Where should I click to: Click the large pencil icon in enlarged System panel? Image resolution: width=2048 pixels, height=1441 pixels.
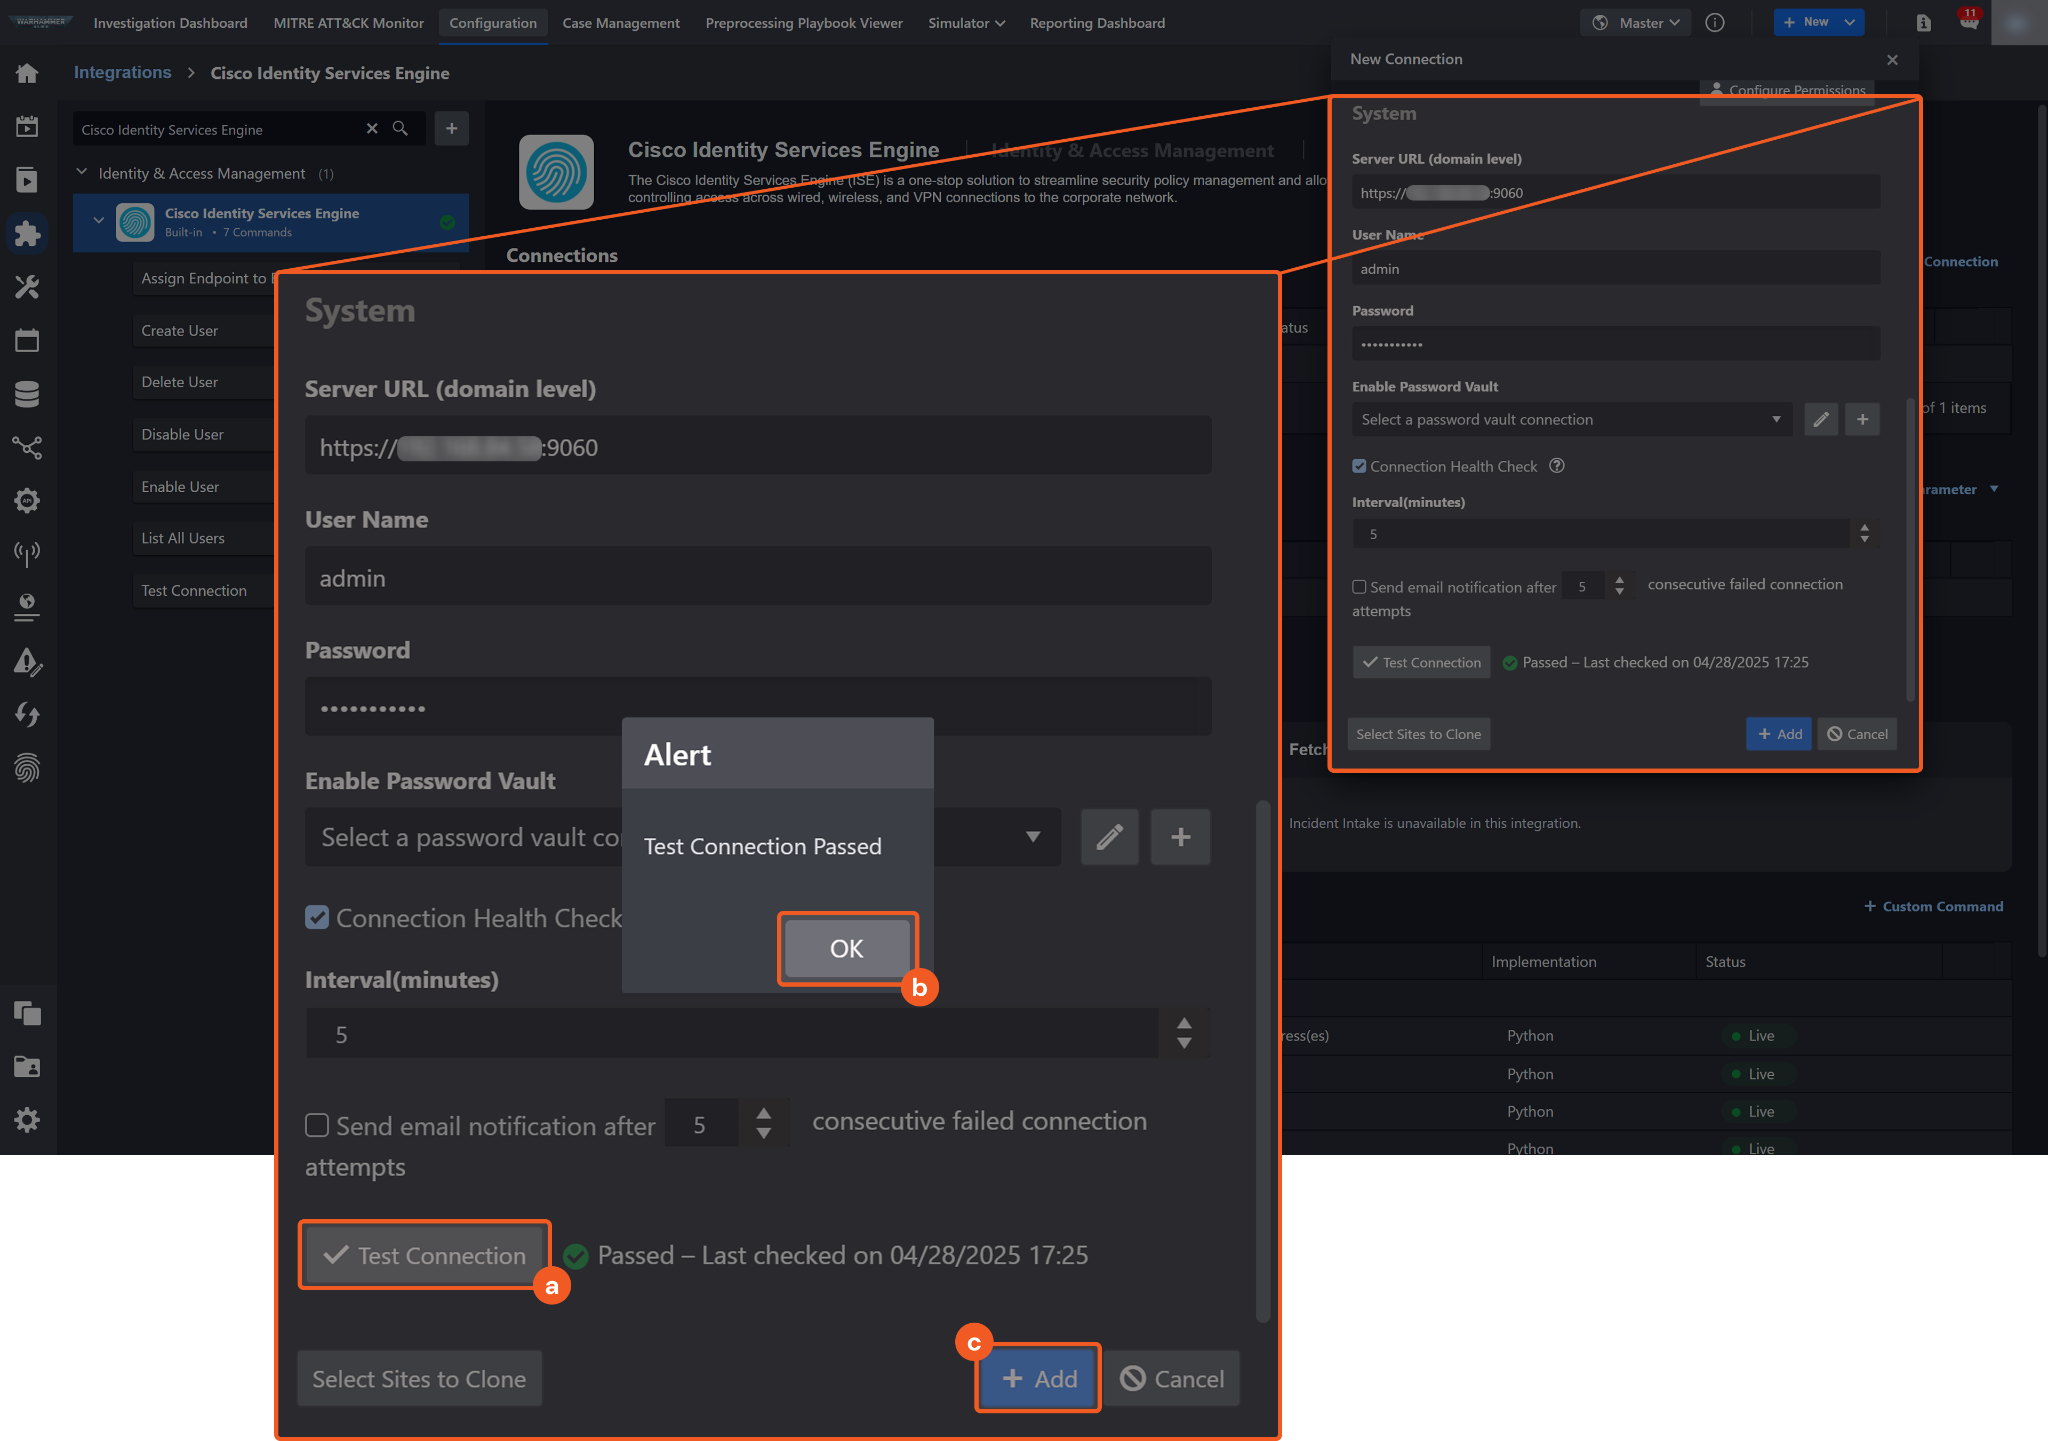(1110, 837)
